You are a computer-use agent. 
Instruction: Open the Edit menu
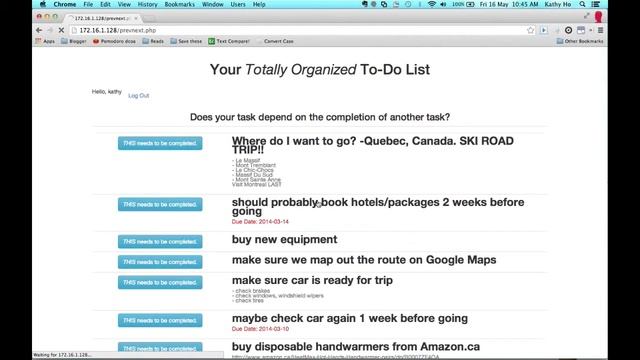pos(105,4)
